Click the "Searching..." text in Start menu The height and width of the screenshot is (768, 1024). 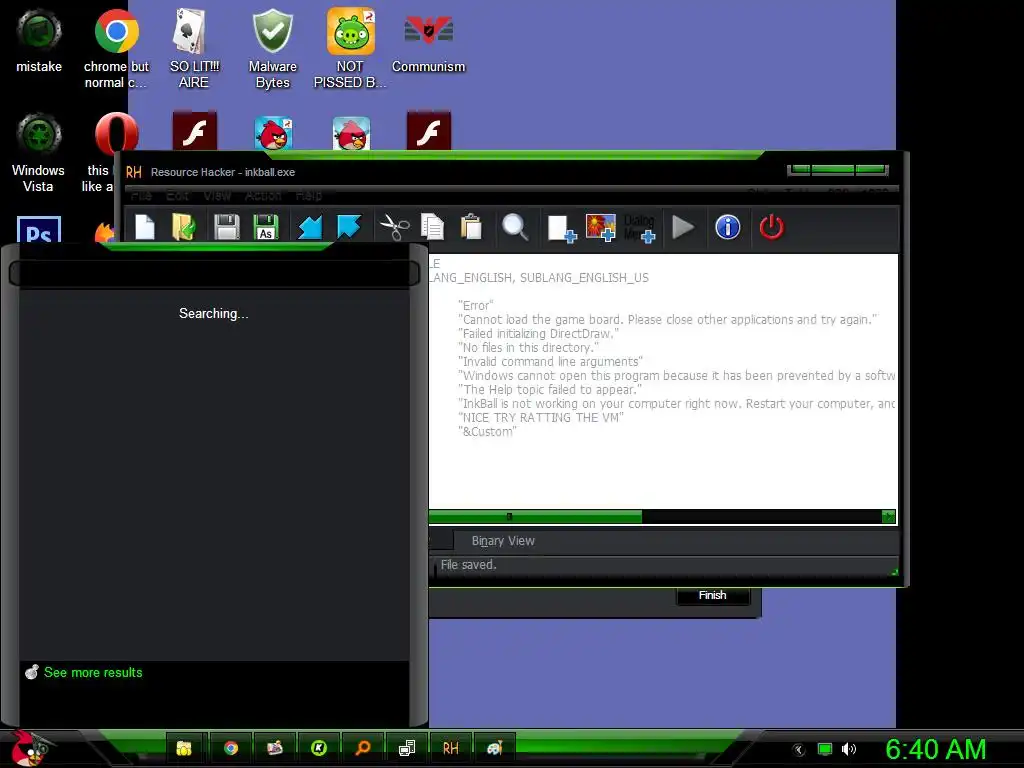pyautogui.click(x=214, y=313)
